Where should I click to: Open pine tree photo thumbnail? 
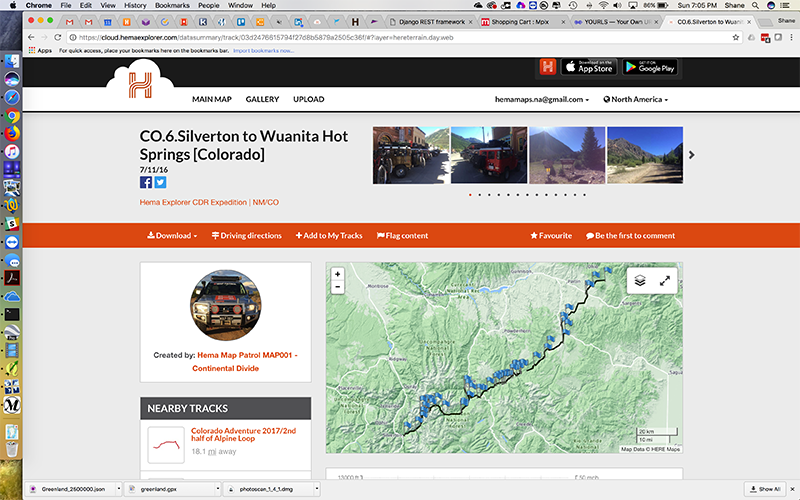tap(567, 155)
